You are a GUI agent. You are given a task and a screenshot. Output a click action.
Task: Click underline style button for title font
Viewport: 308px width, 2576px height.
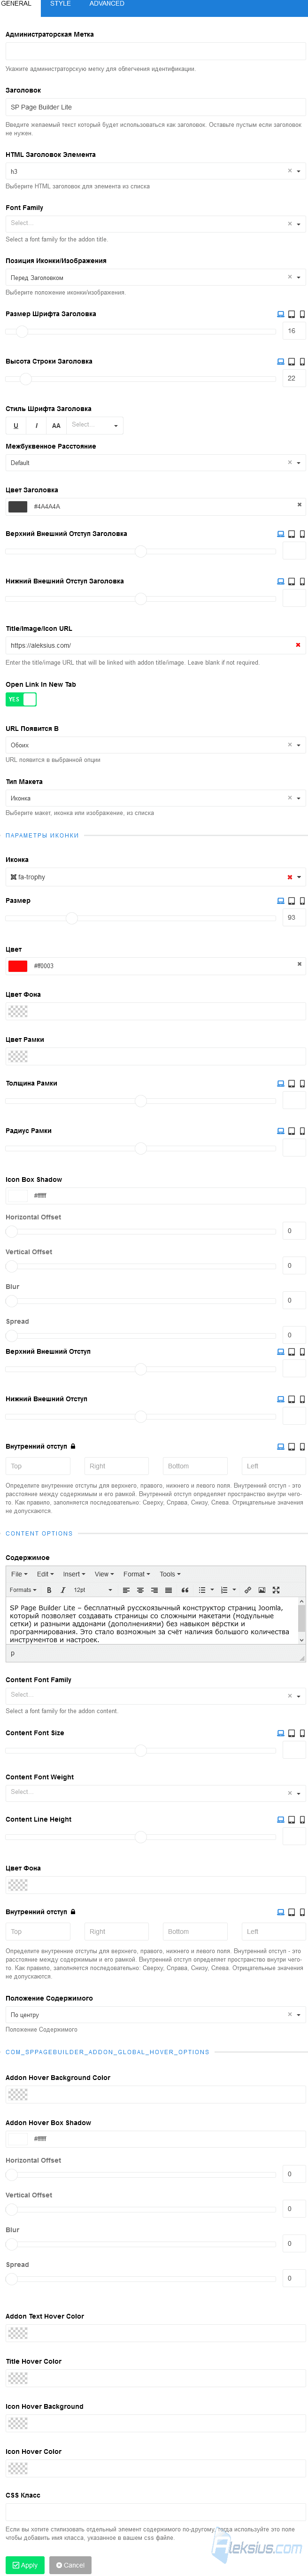(16, 425)
